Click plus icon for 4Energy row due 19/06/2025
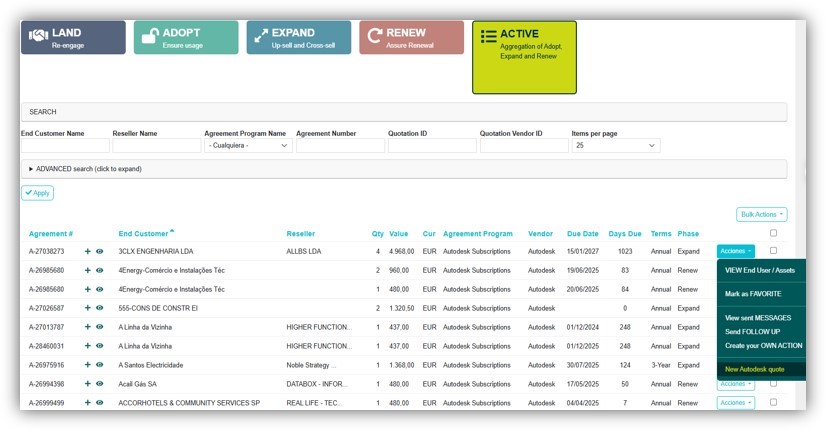This screenshot has height=430, width=826. point(88,270)
